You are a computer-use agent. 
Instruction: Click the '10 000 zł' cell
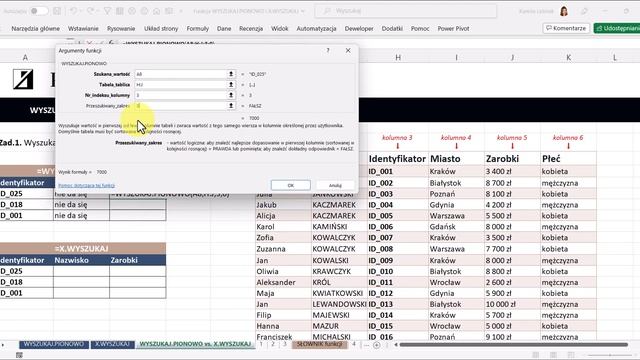(512, 304)
